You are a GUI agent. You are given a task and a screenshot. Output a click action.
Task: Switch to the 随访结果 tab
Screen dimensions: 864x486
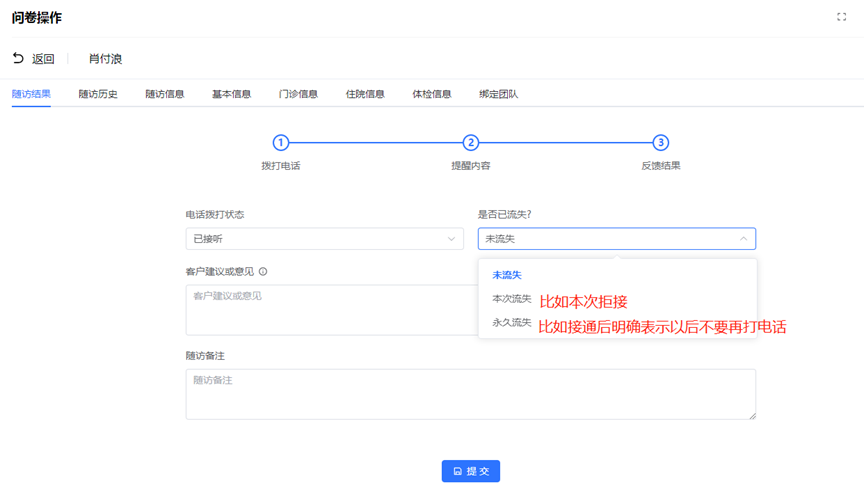(x=31, y=94)
